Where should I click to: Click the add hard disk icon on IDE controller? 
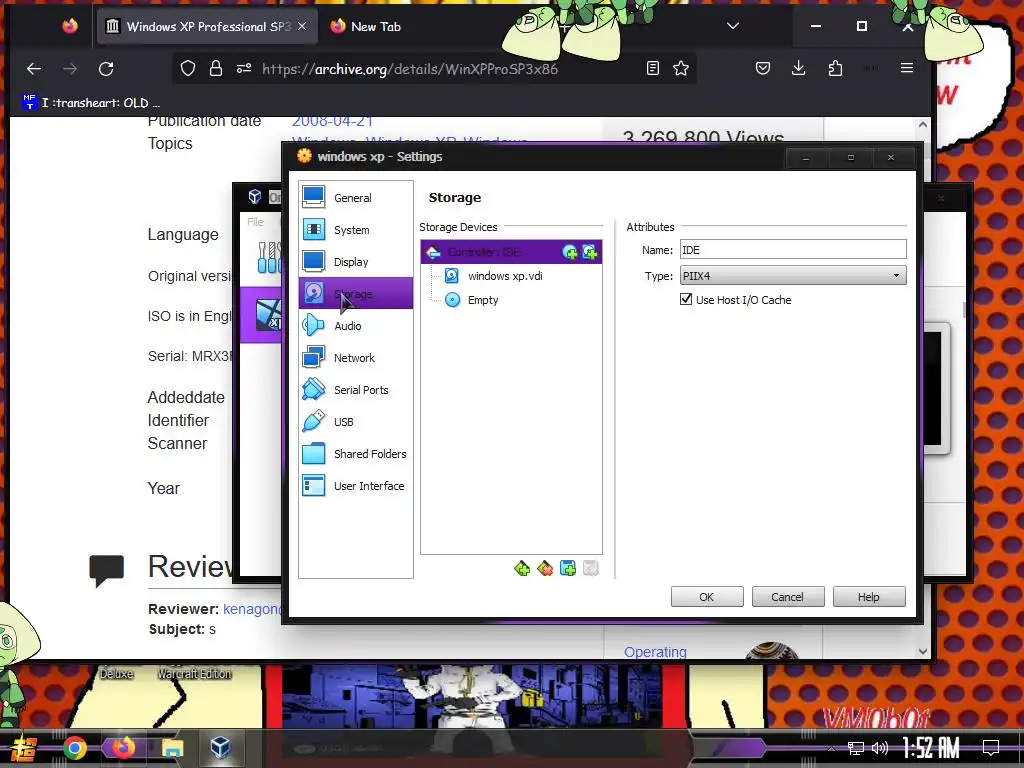(x=590, y=252)
